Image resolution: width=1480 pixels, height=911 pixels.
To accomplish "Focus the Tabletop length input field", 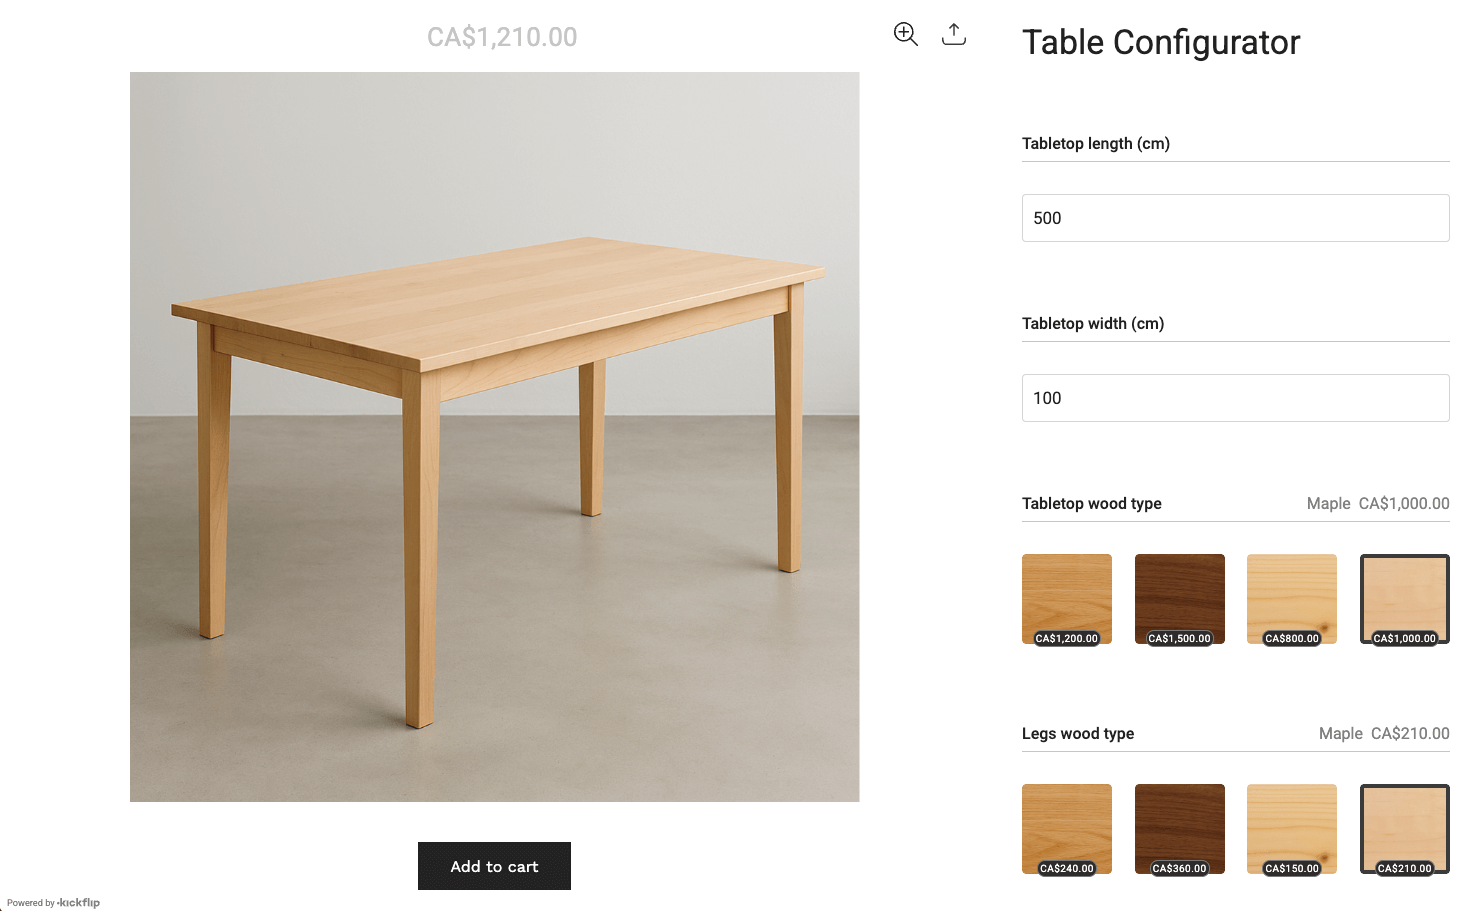I will pos(1235,218).
